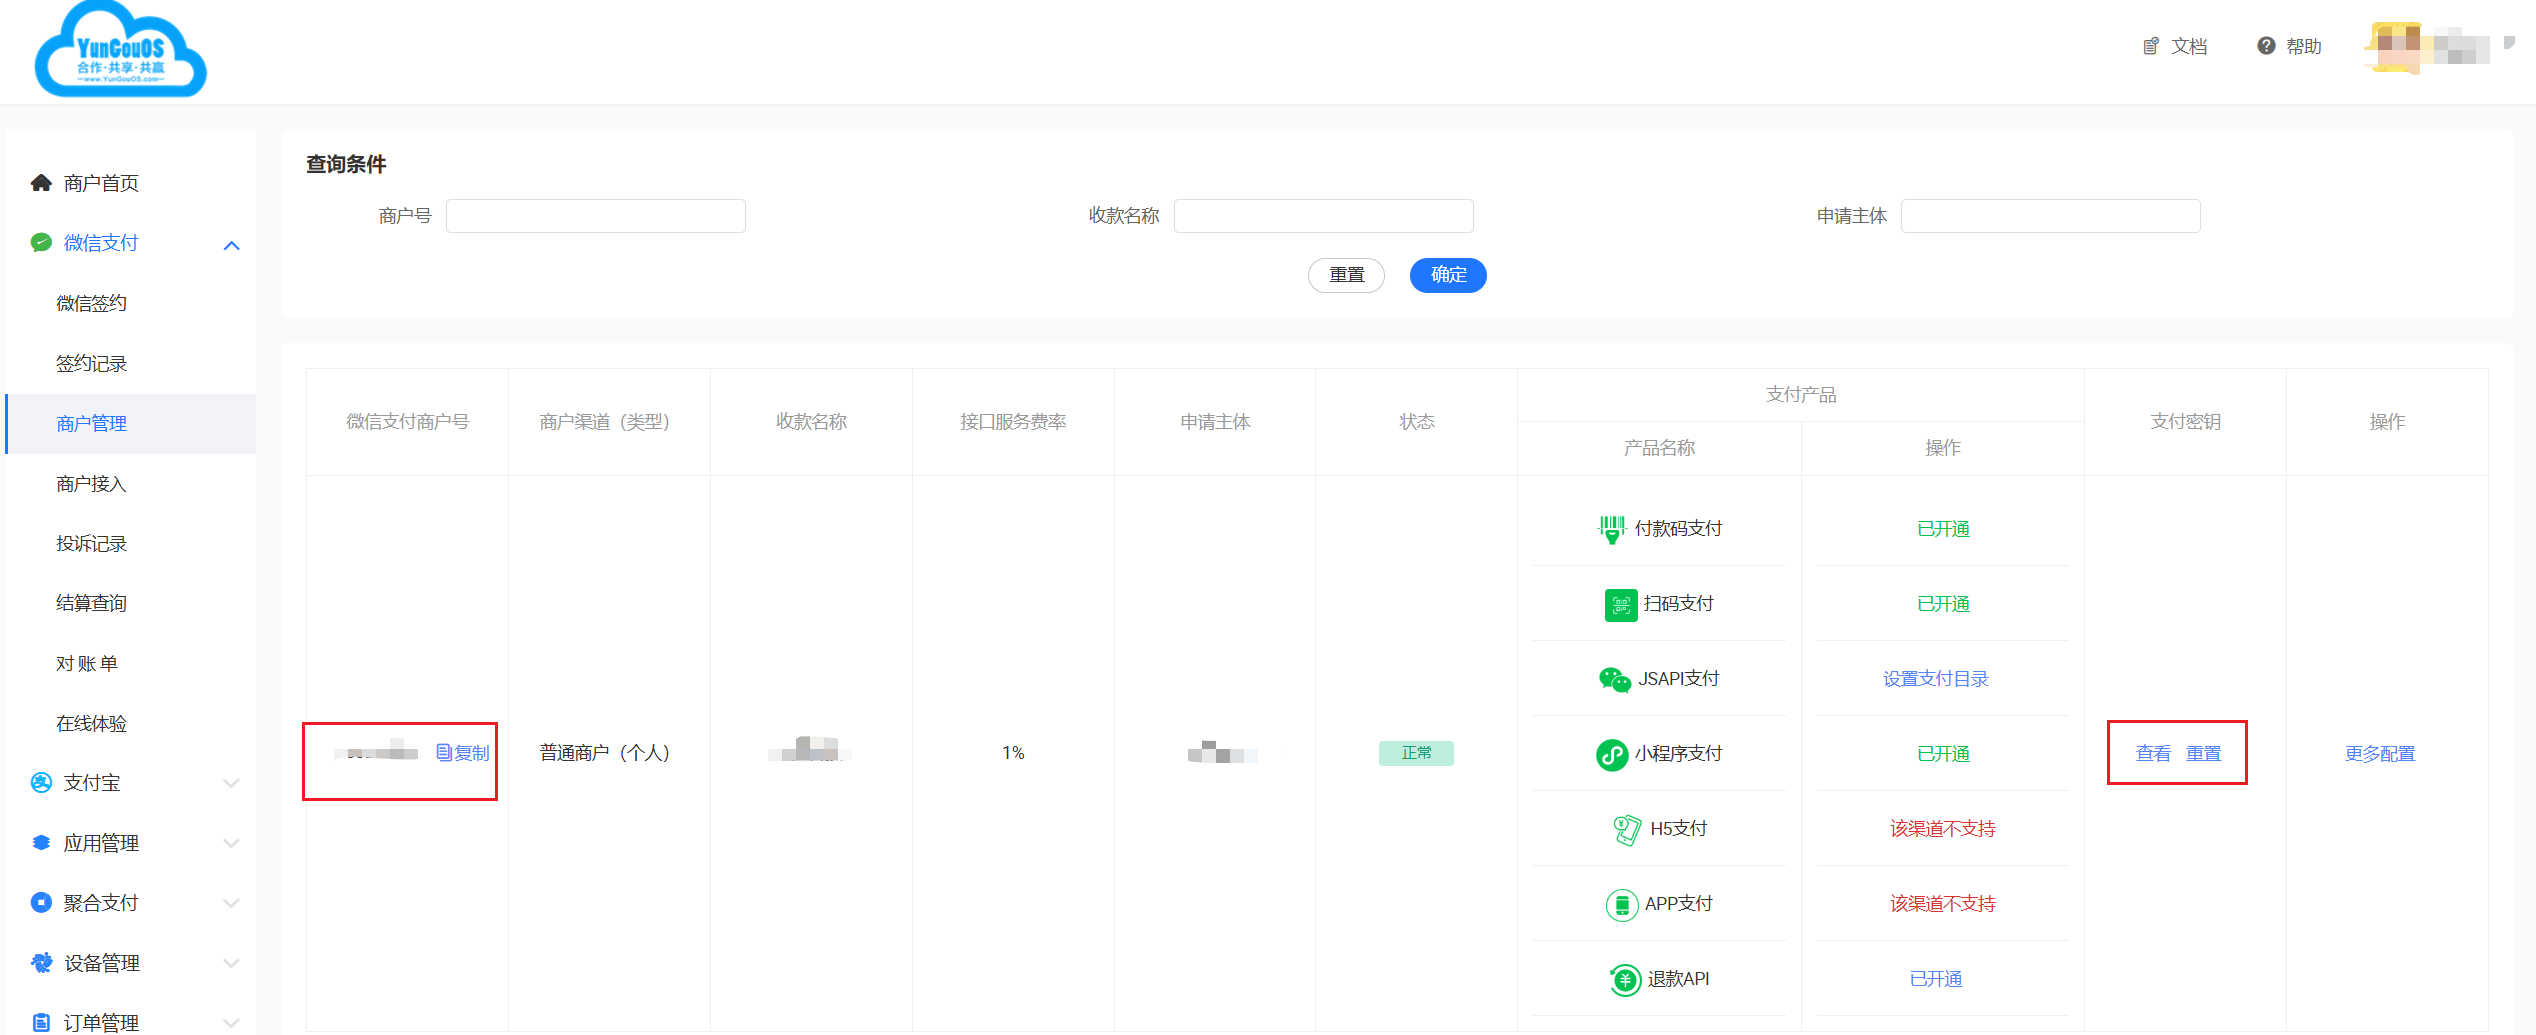Open 商户首页 in the sidebar
Screen dimensions: 2536x1035
100,183
